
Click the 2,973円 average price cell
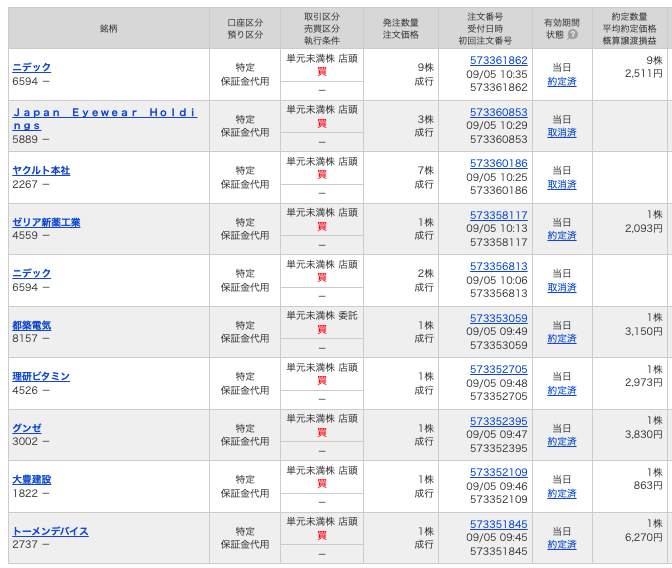pos(643,382)
